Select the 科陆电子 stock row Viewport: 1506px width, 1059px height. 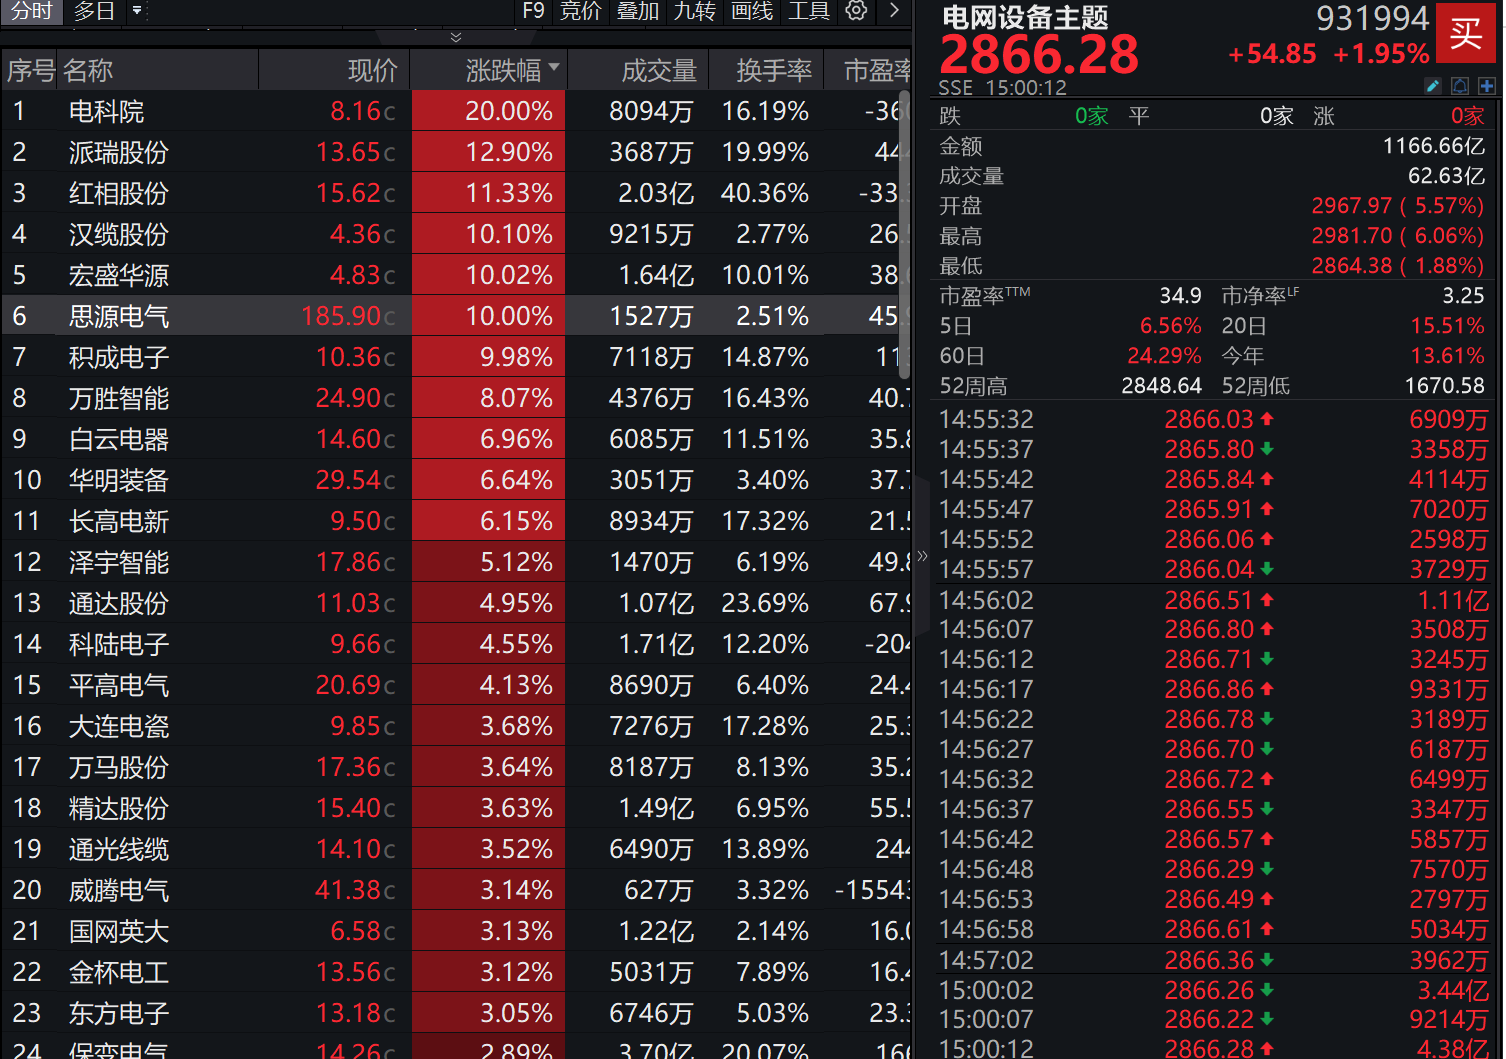point(456,644)
